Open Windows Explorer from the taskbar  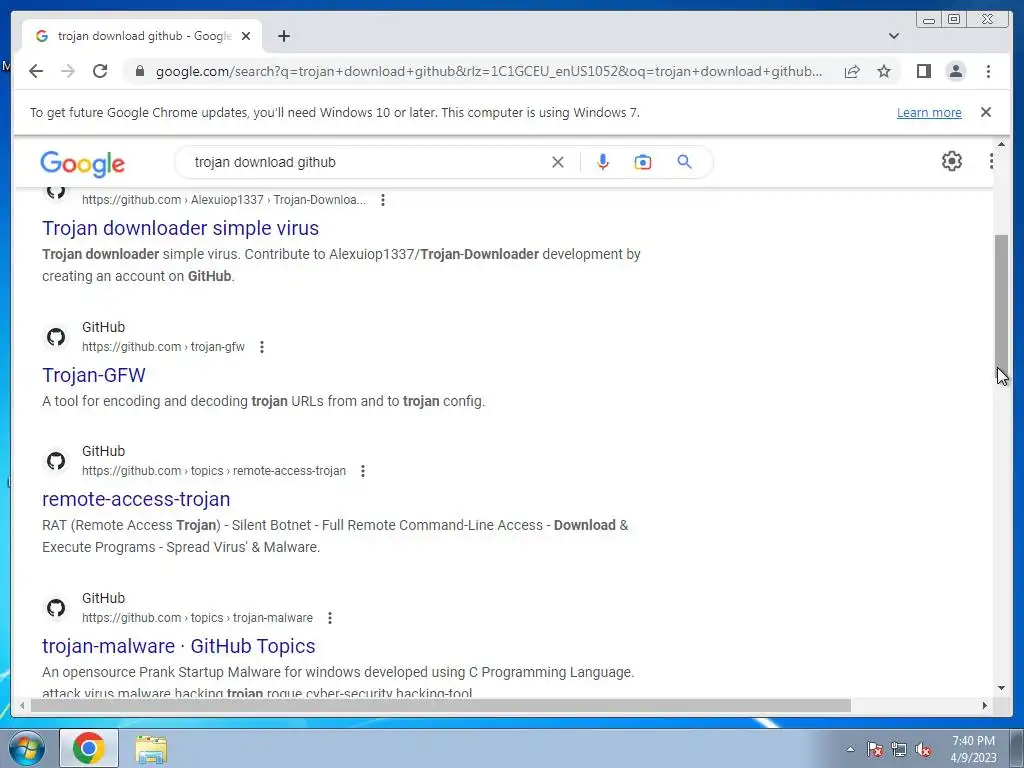click(x=151, y=749)
